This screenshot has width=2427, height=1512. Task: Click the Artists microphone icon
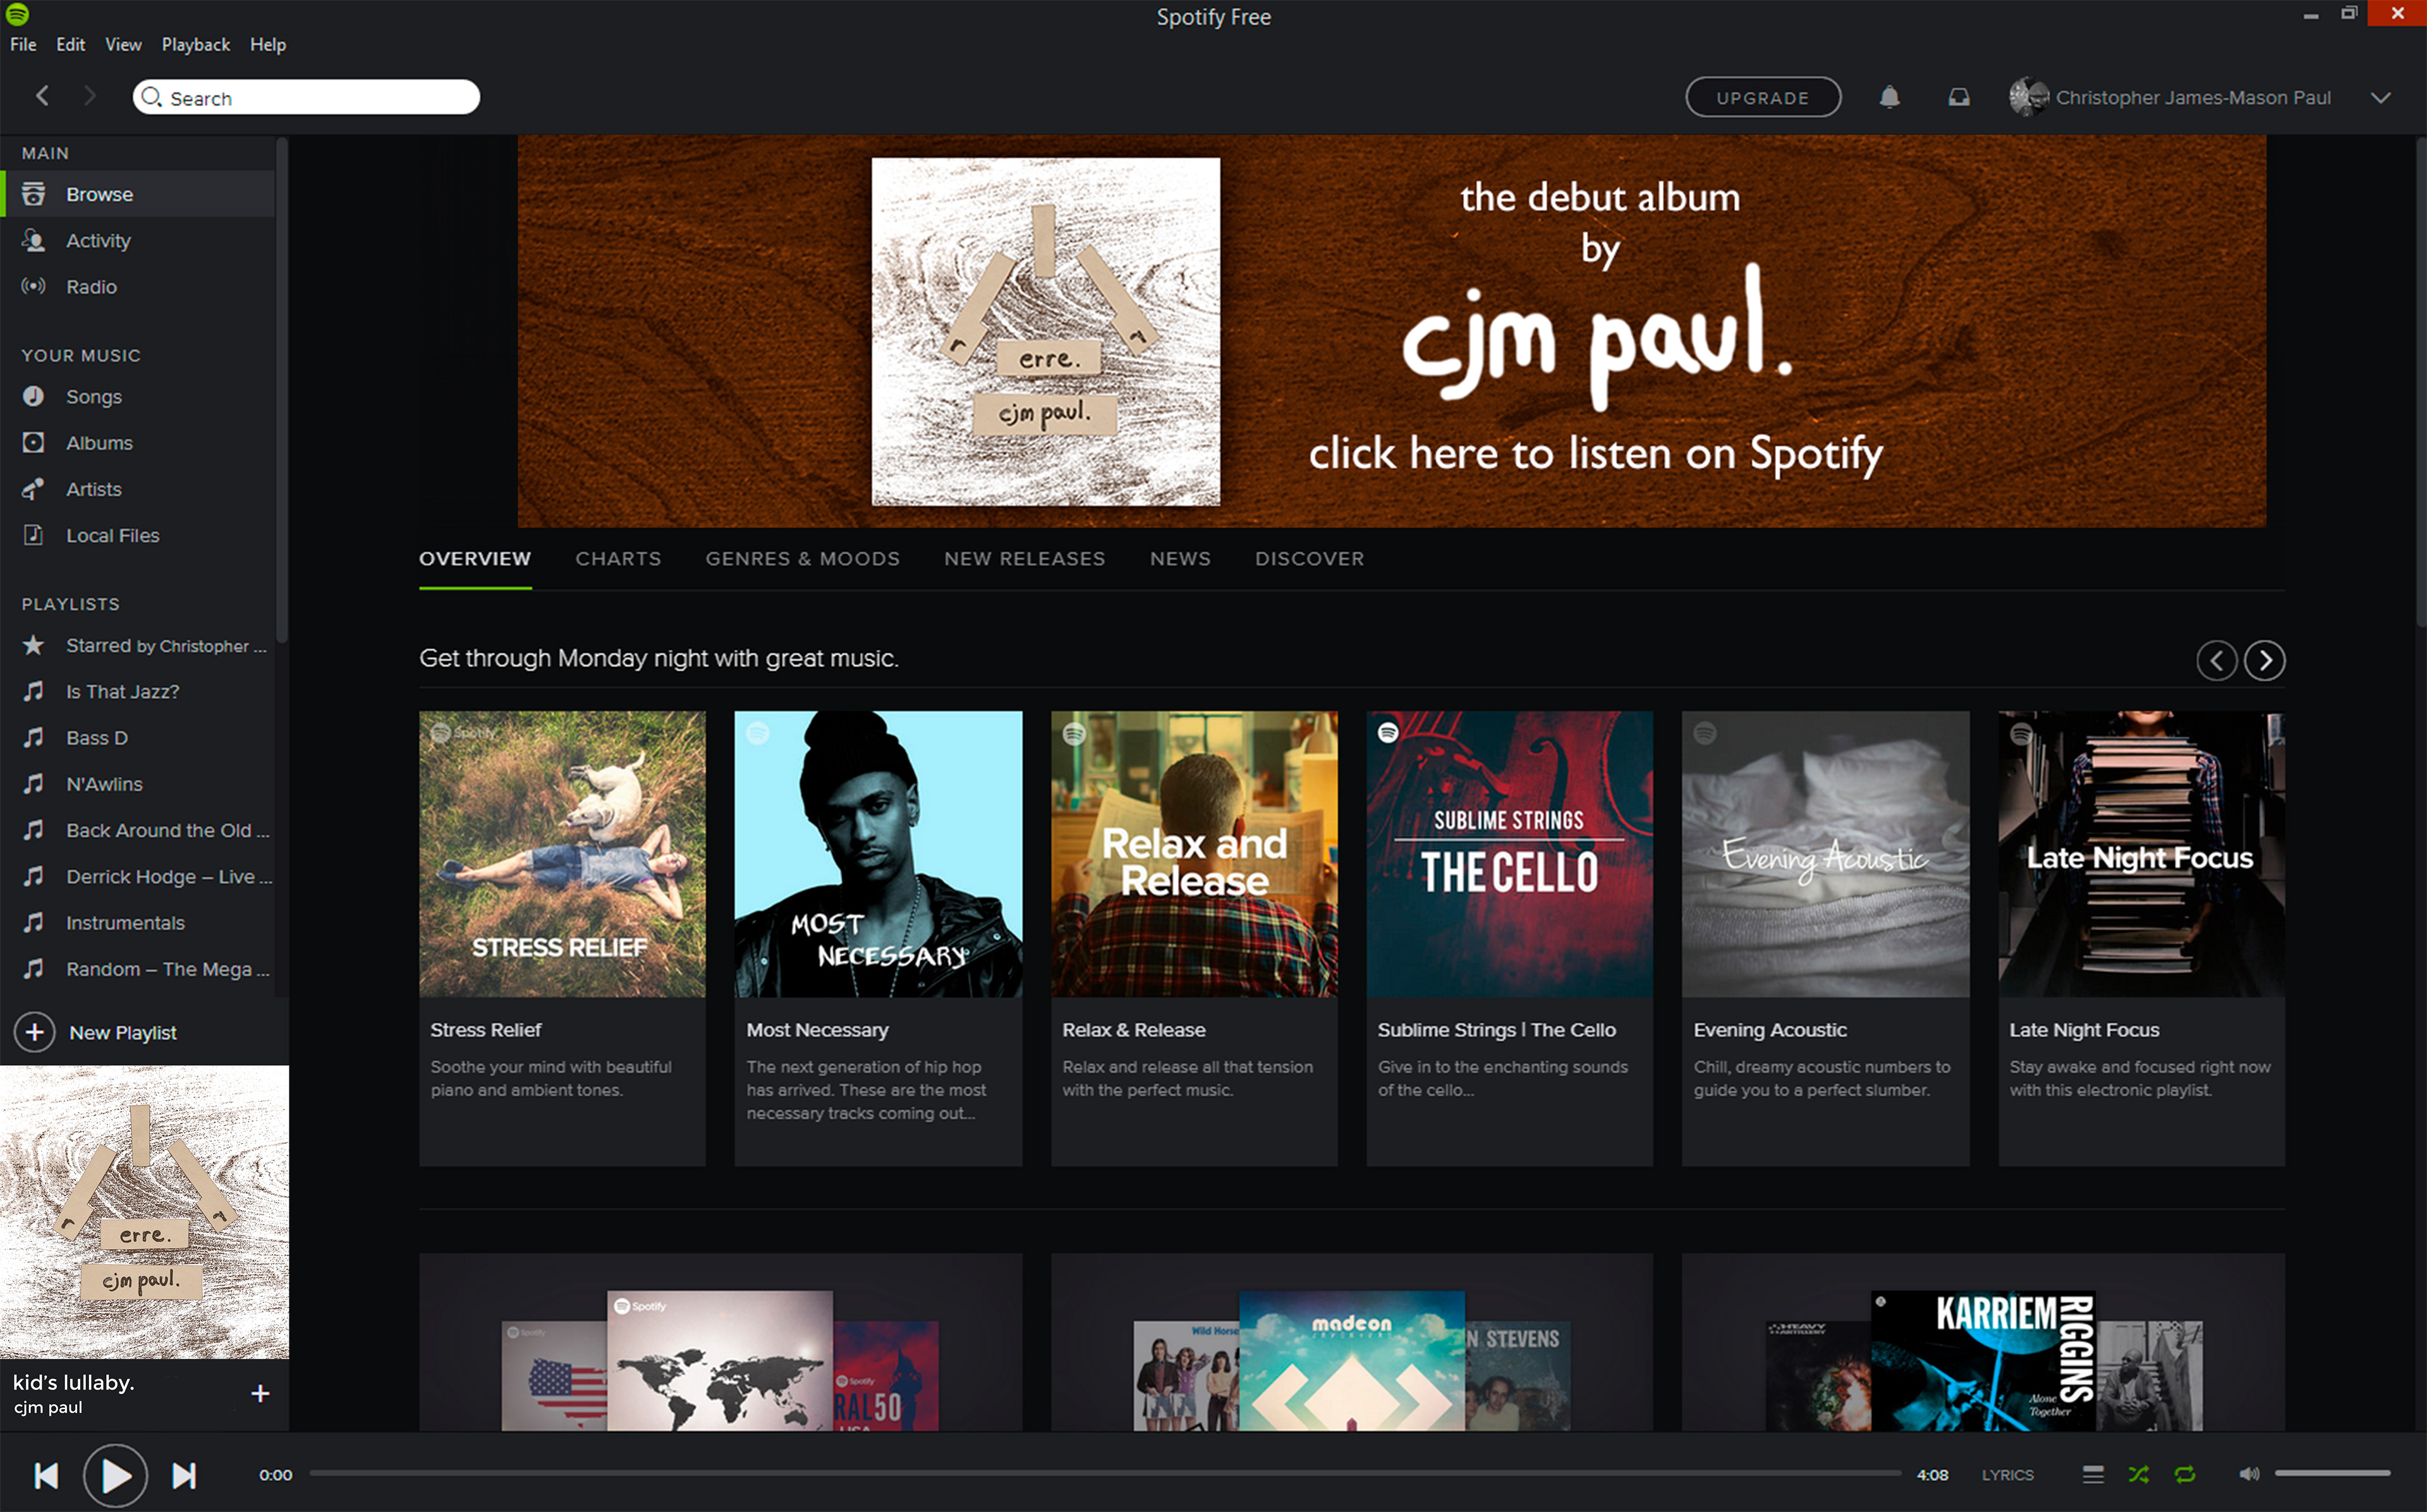point(33,489)
